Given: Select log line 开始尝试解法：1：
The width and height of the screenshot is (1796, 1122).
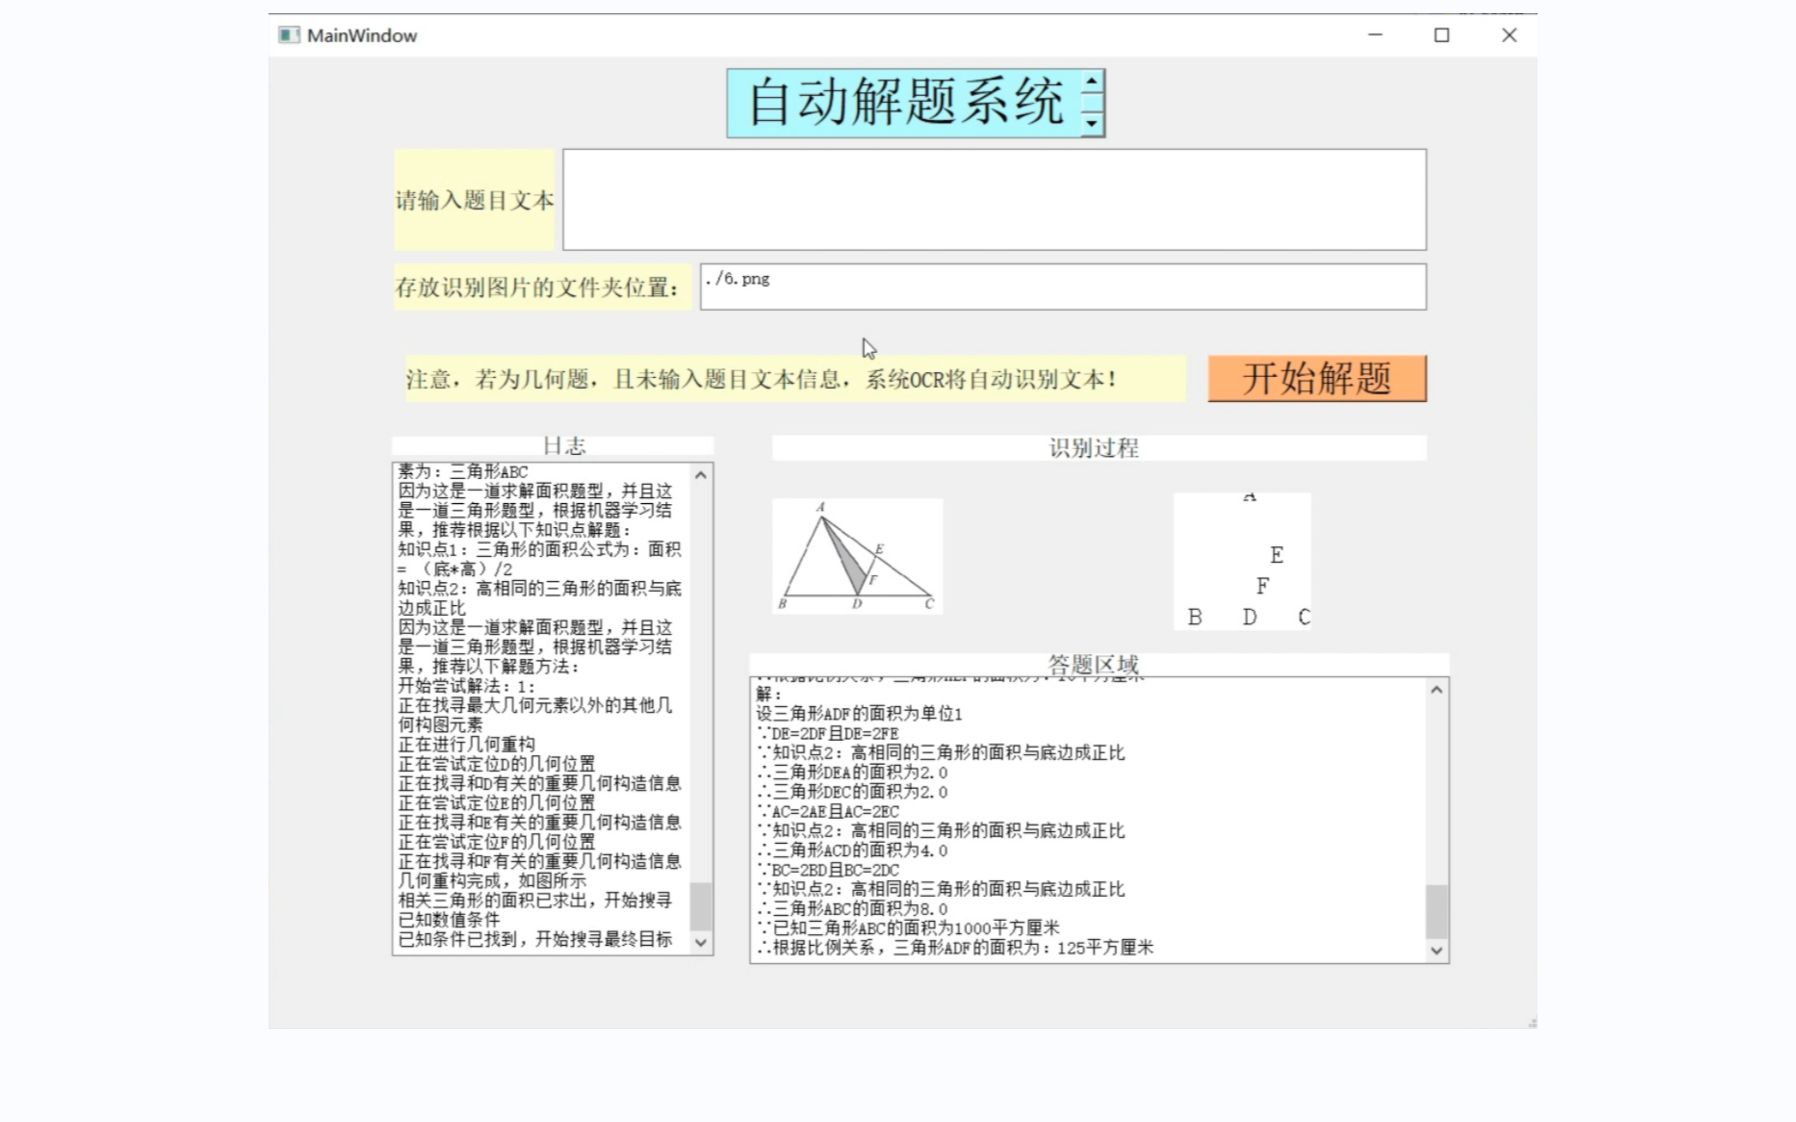Looking at the screenshot, I should tap(467, 686).
